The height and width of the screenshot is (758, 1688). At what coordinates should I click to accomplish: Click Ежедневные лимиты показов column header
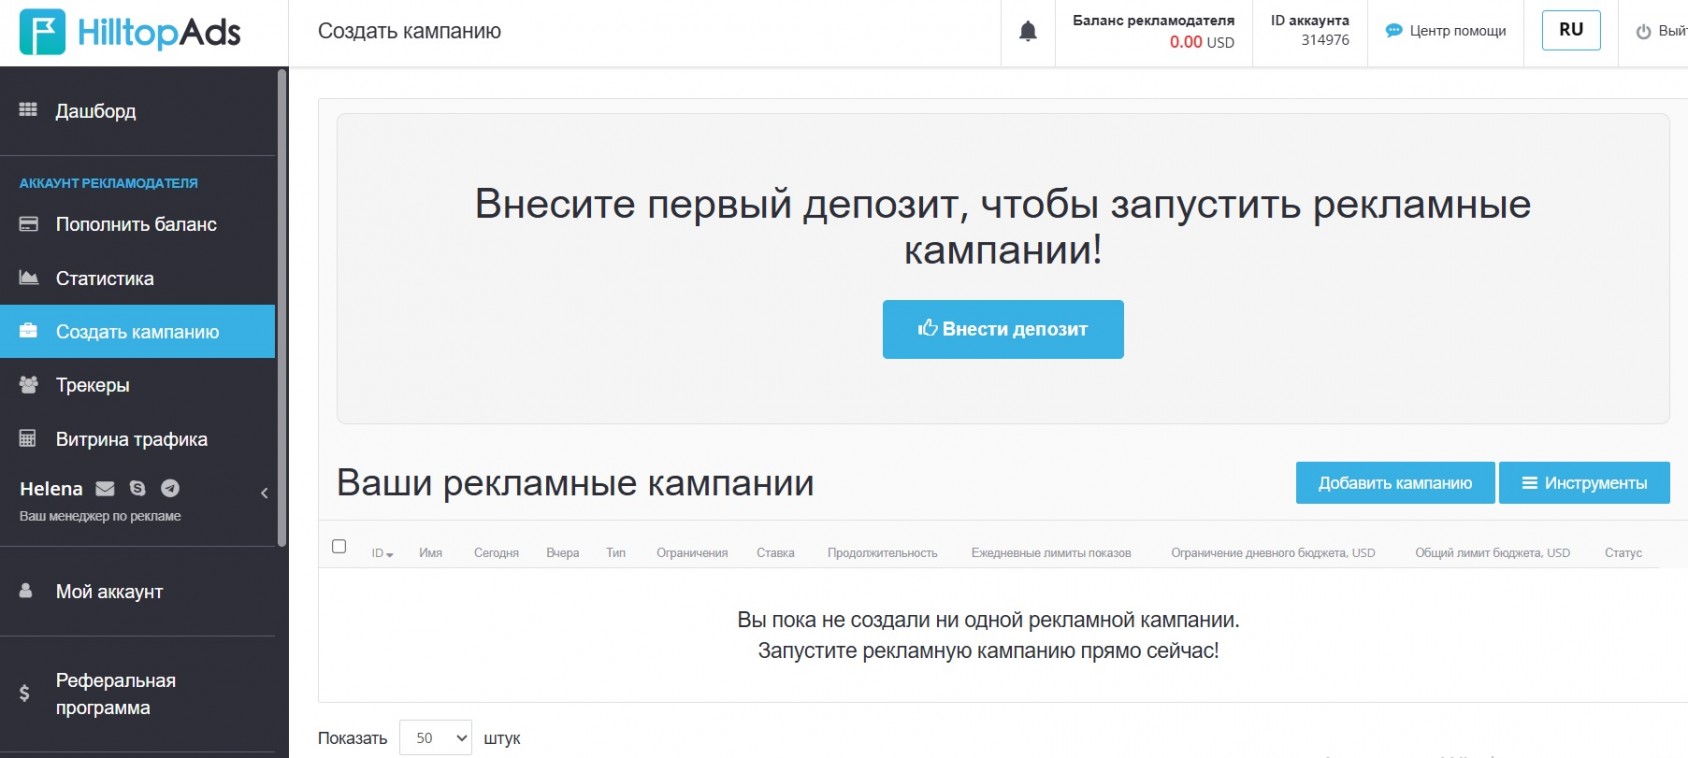[x=1051, y=553]
